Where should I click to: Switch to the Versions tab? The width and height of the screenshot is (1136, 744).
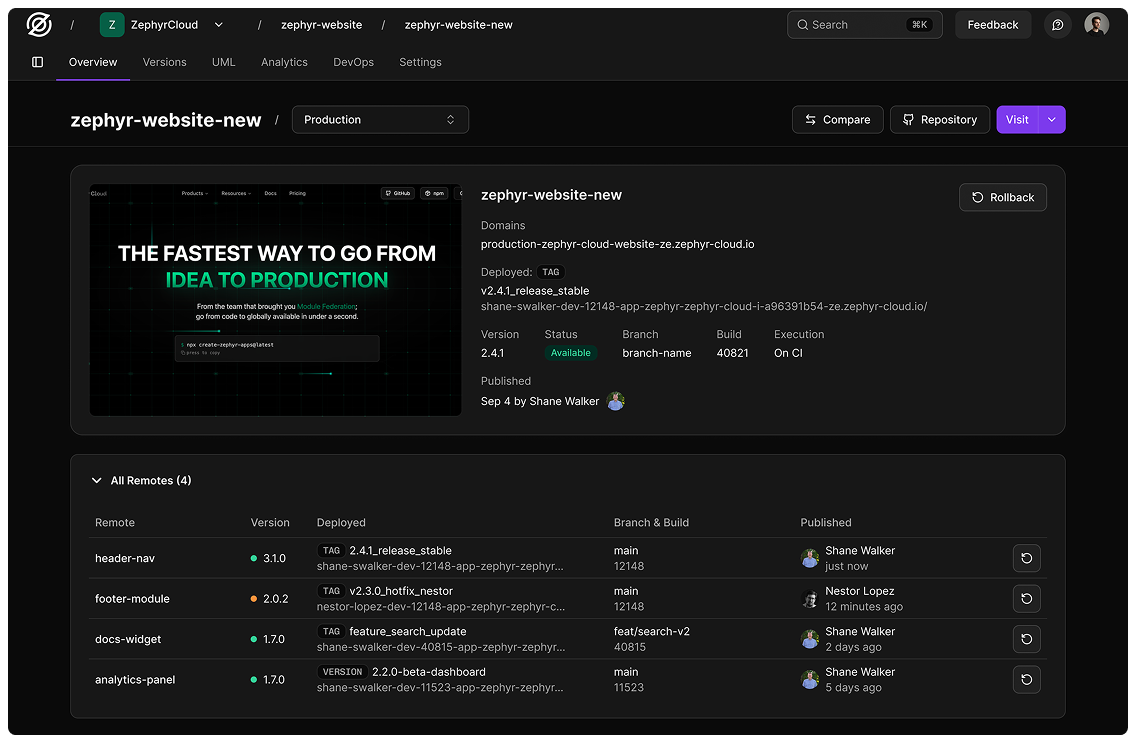tap(164, 62)
